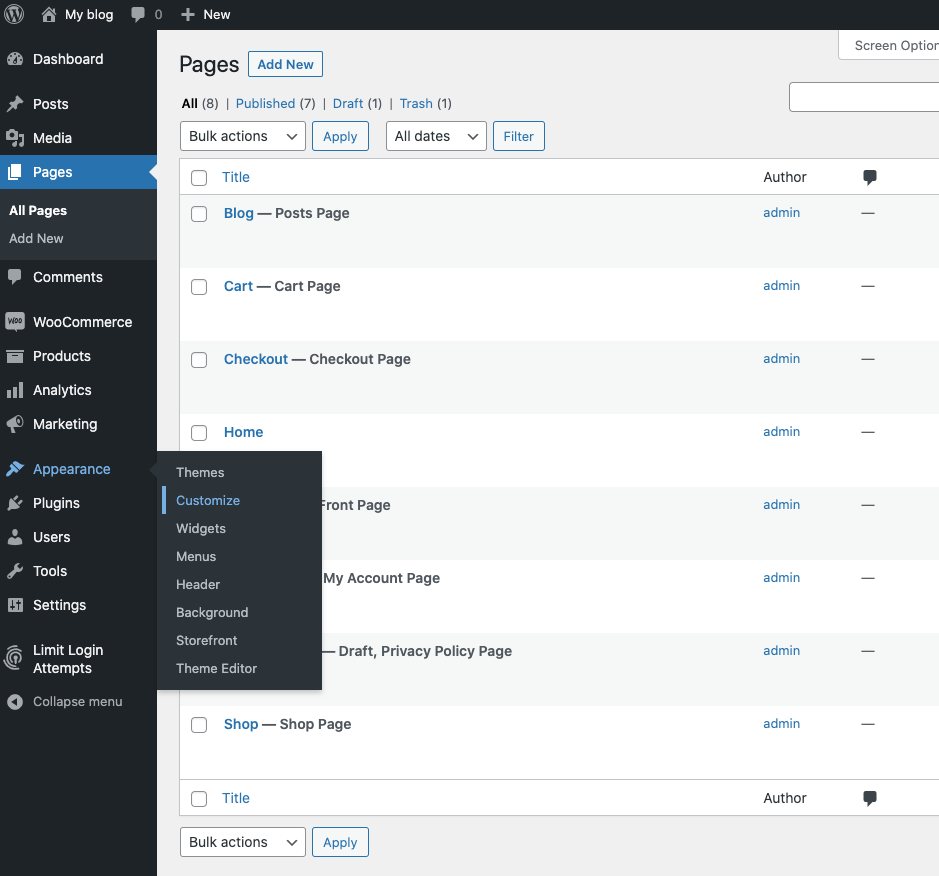Open the Blog page title link
This screenshot has height=876, width=939.
pyautogui.click(x=239, y=213)
